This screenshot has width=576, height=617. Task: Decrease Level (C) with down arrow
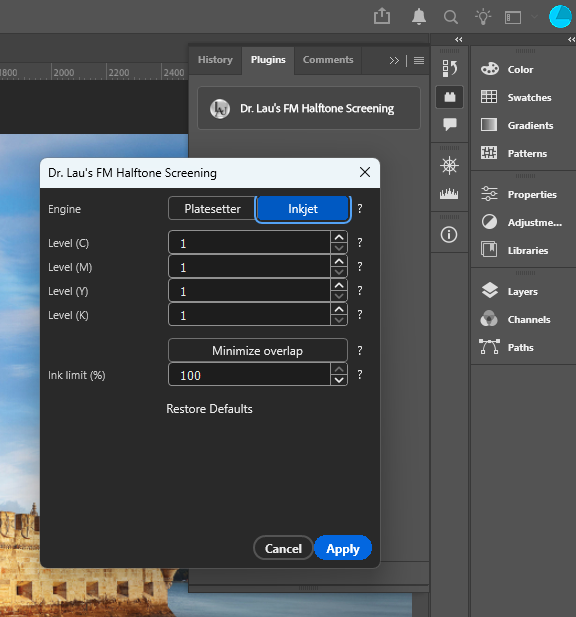point(339,248)
